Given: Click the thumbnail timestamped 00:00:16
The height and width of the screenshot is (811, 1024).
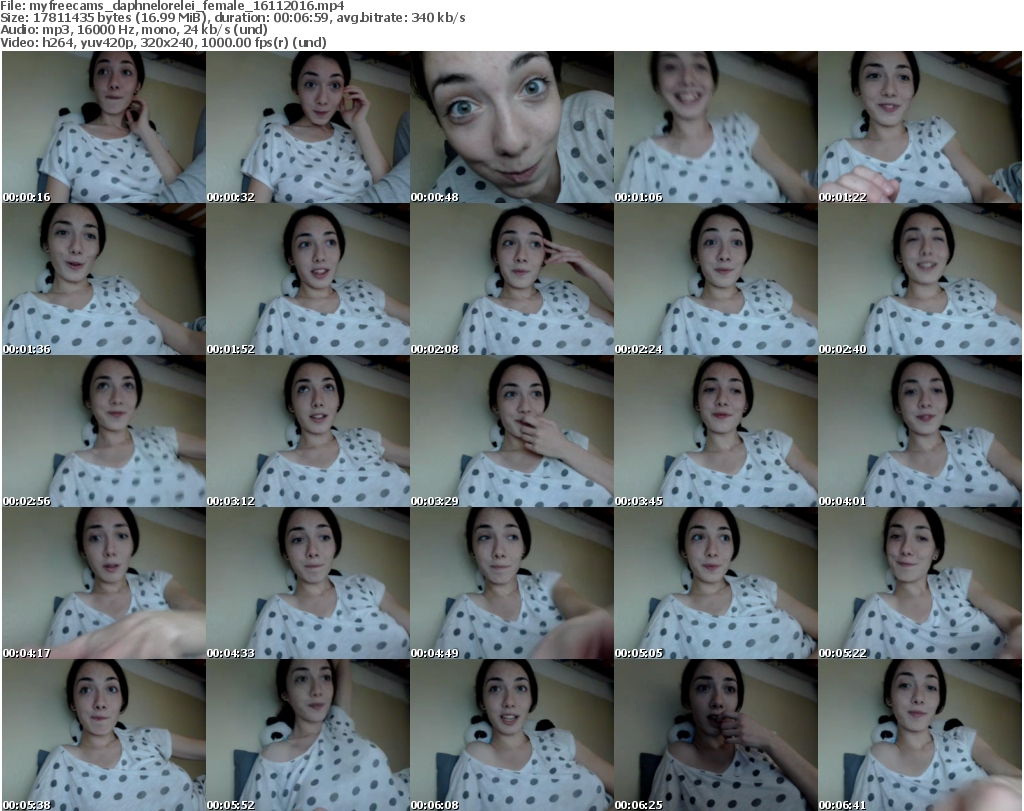Looking at the screenshot, I should click(103, 127).
